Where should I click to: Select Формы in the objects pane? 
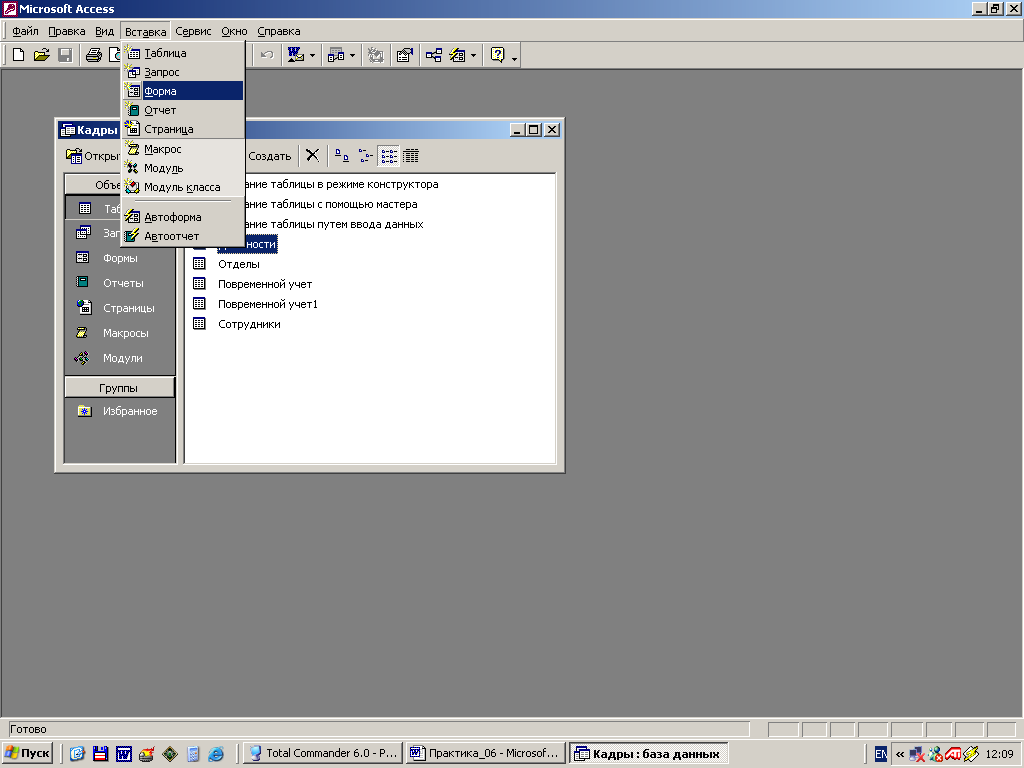(x=120, y=258)
